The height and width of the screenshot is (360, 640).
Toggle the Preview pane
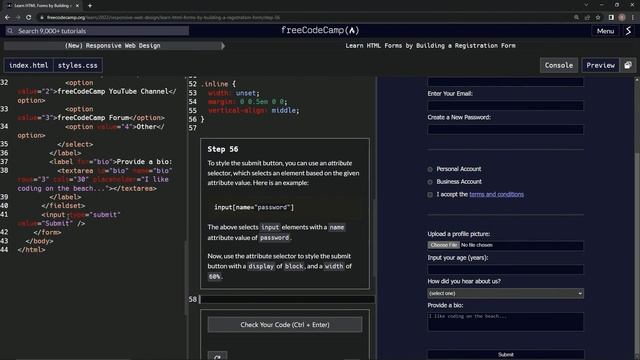[600, 65]
